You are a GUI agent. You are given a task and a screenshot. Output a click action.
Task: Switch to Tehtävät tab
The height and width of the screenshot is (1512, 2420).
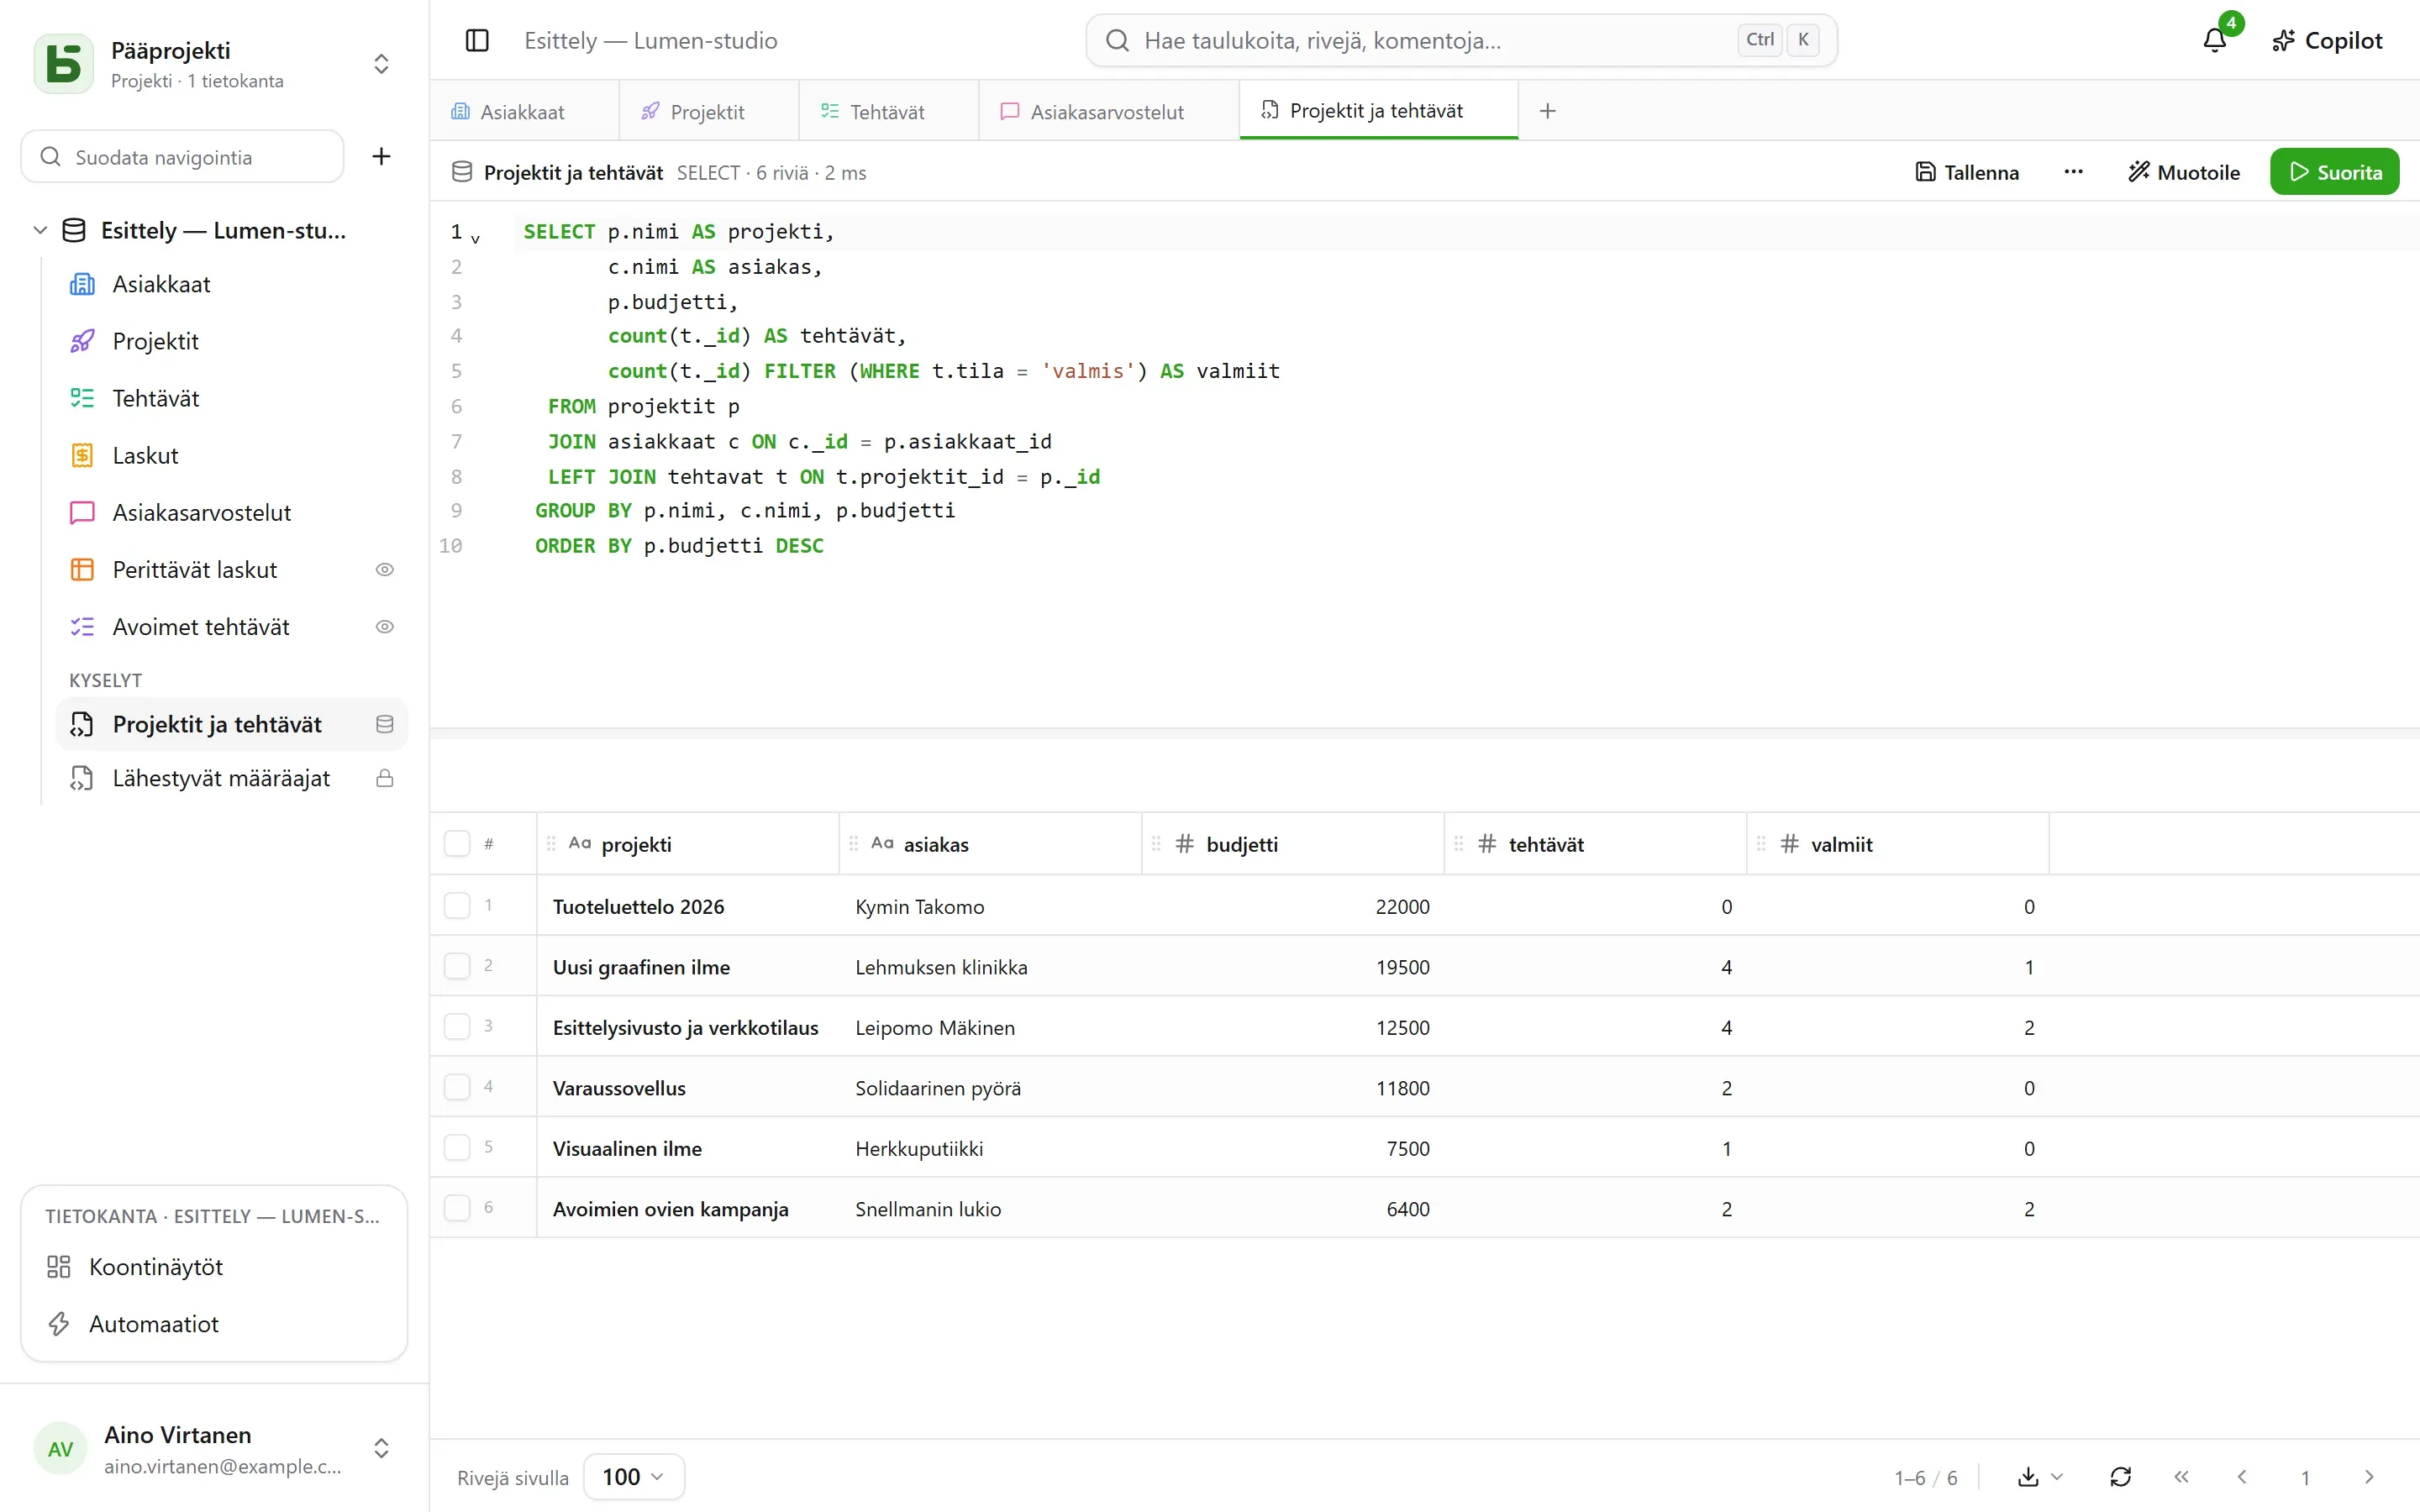pyautogui.click(x=888, y=111)
